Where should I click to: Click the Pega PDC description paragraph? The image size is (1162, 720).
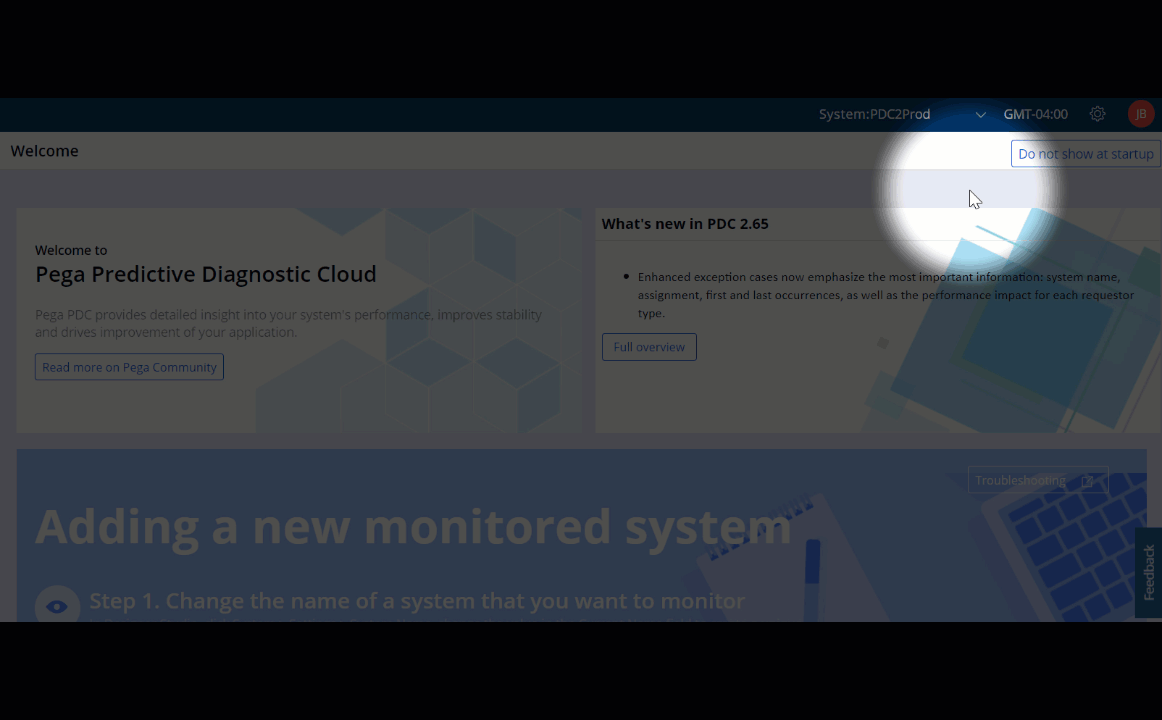click(x=288, y=323)
